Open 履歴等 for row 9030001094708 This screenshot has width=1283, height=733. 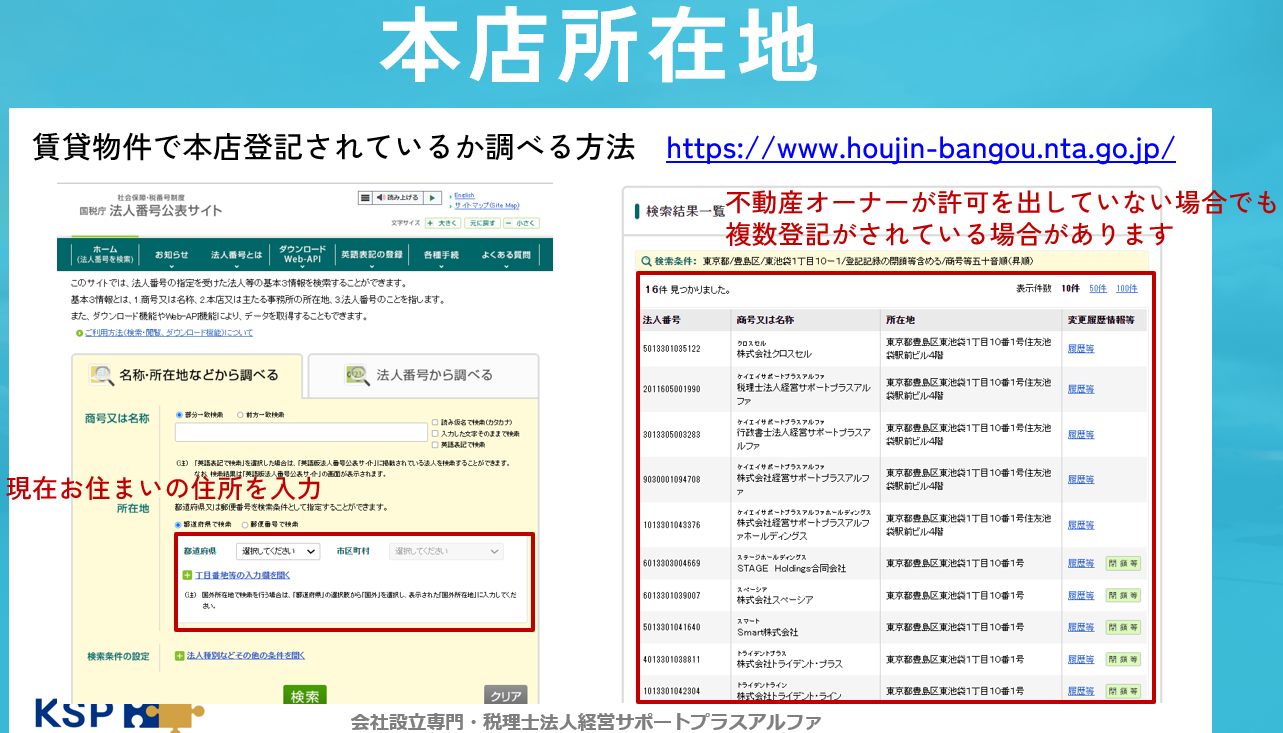(1080, 480)
